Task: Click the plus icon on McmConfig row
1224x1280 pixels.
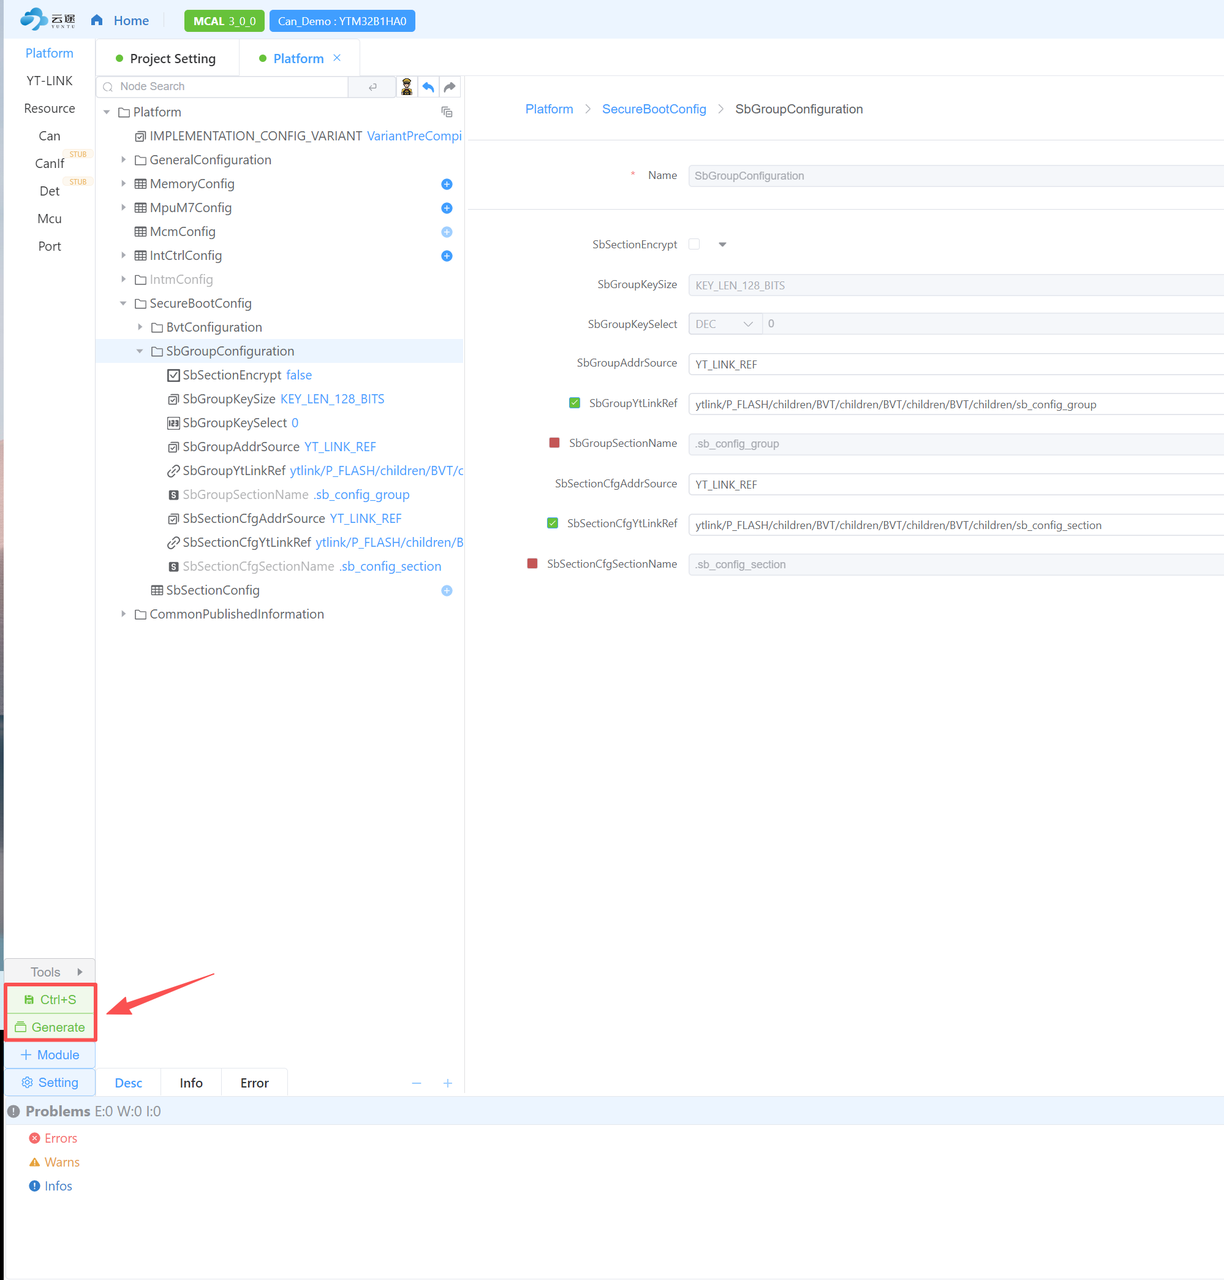Action: 447,232
